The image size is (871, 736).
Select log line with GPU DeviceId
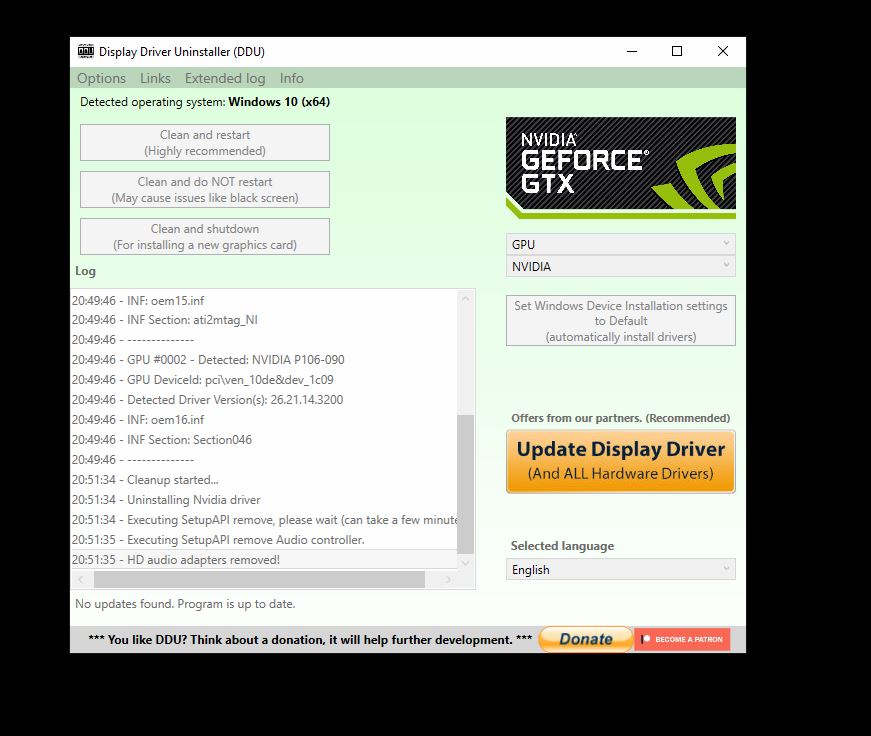(264, 380)
